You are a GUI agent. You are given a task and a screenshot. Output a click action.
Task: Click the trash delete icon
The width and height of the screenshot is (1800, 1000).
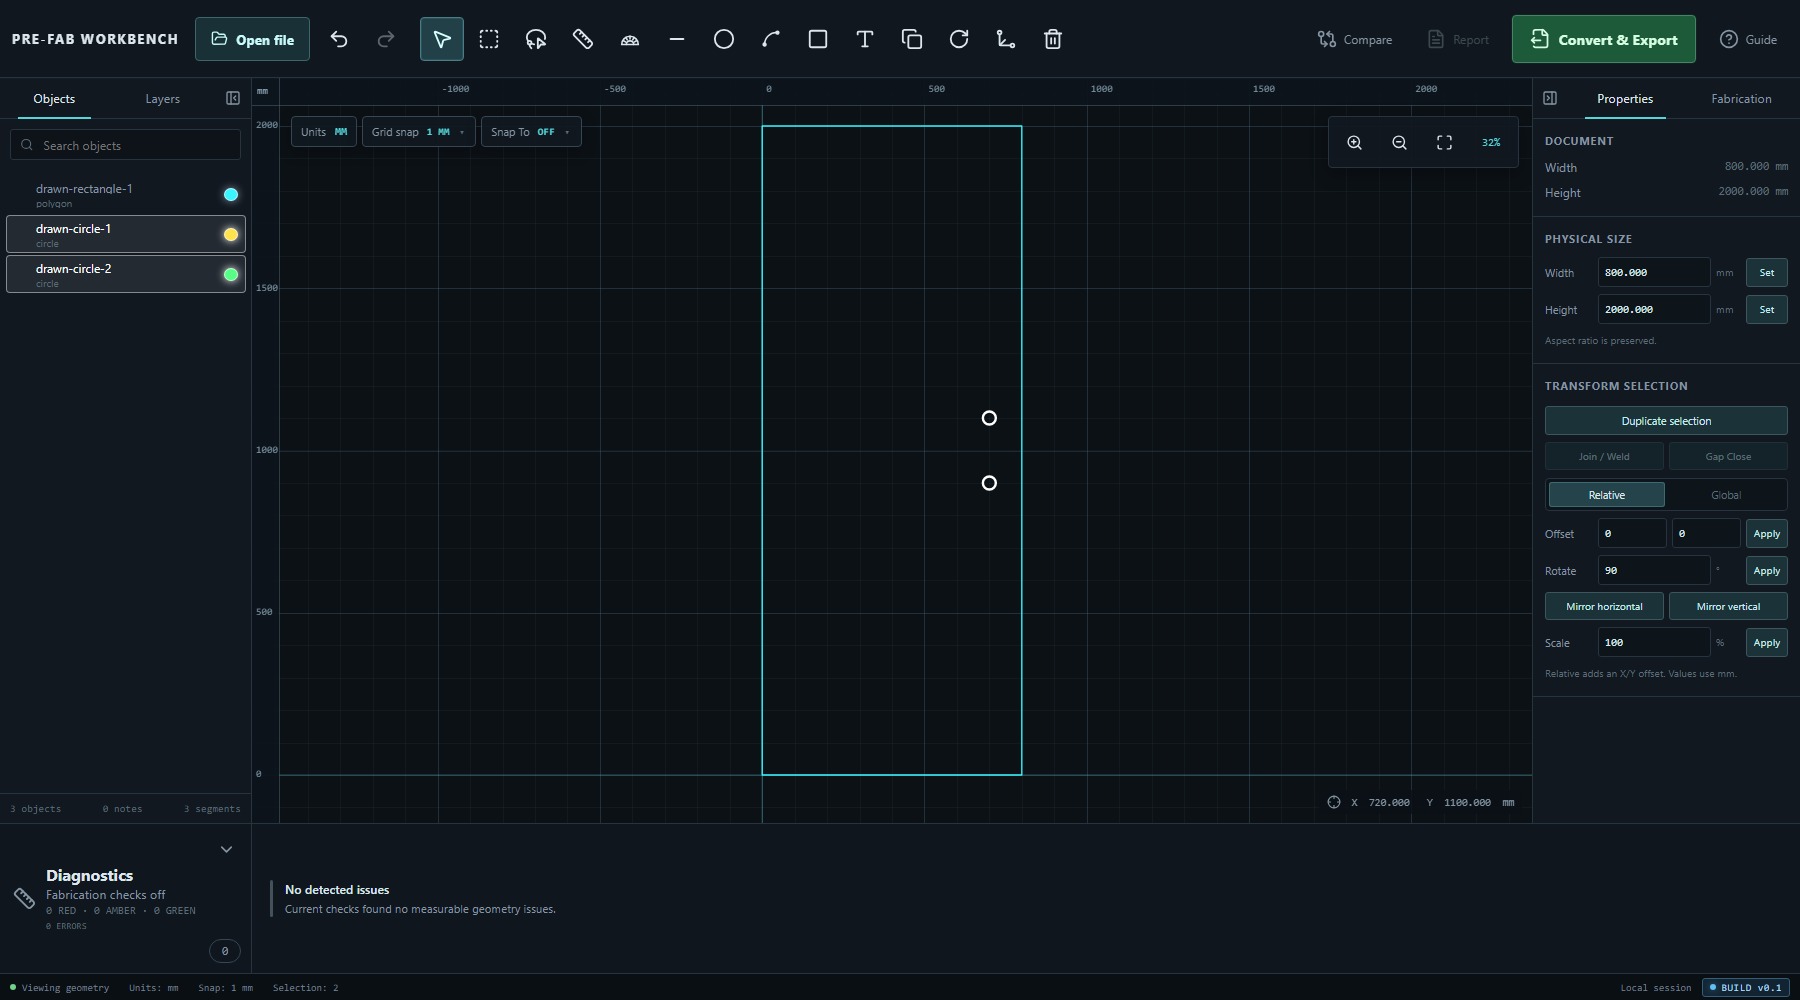1053,39
